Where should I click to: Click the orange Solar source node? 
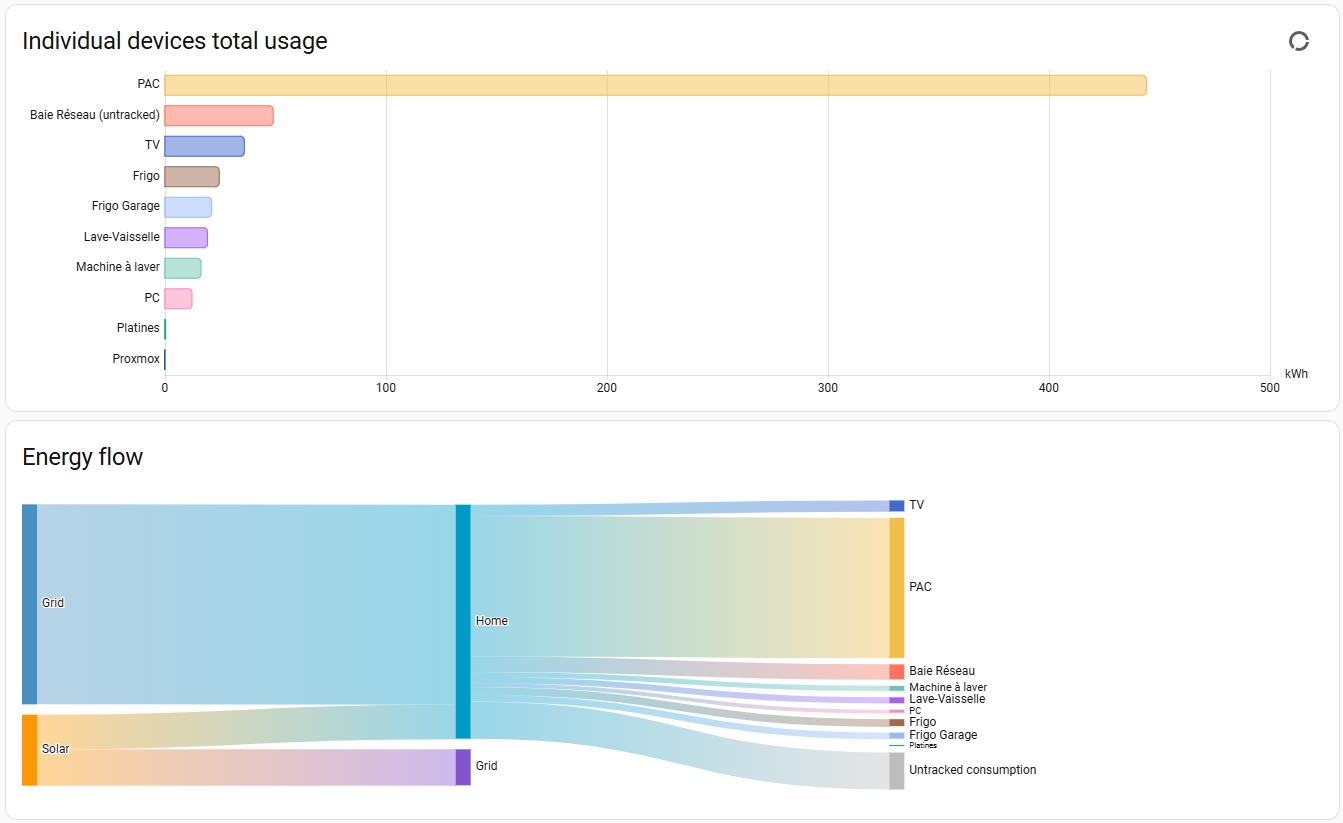tap(29, 749)
